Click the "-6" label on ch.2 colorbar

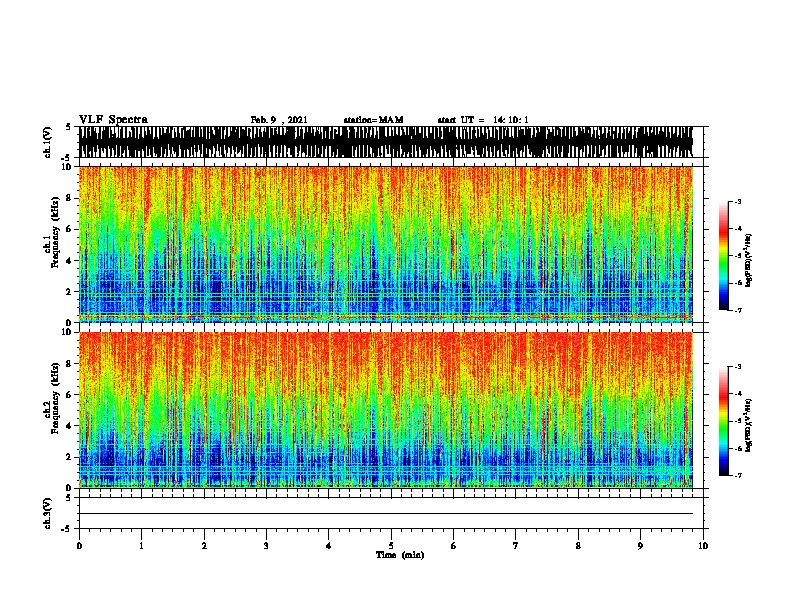[738, 448]
